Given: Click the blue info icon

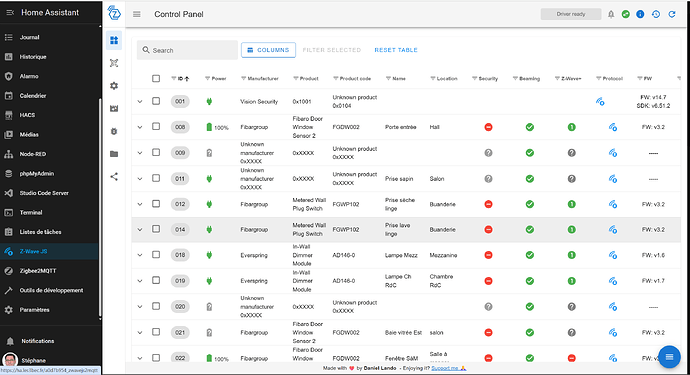Looking at the screenshot, I should [x=640, y=14].
